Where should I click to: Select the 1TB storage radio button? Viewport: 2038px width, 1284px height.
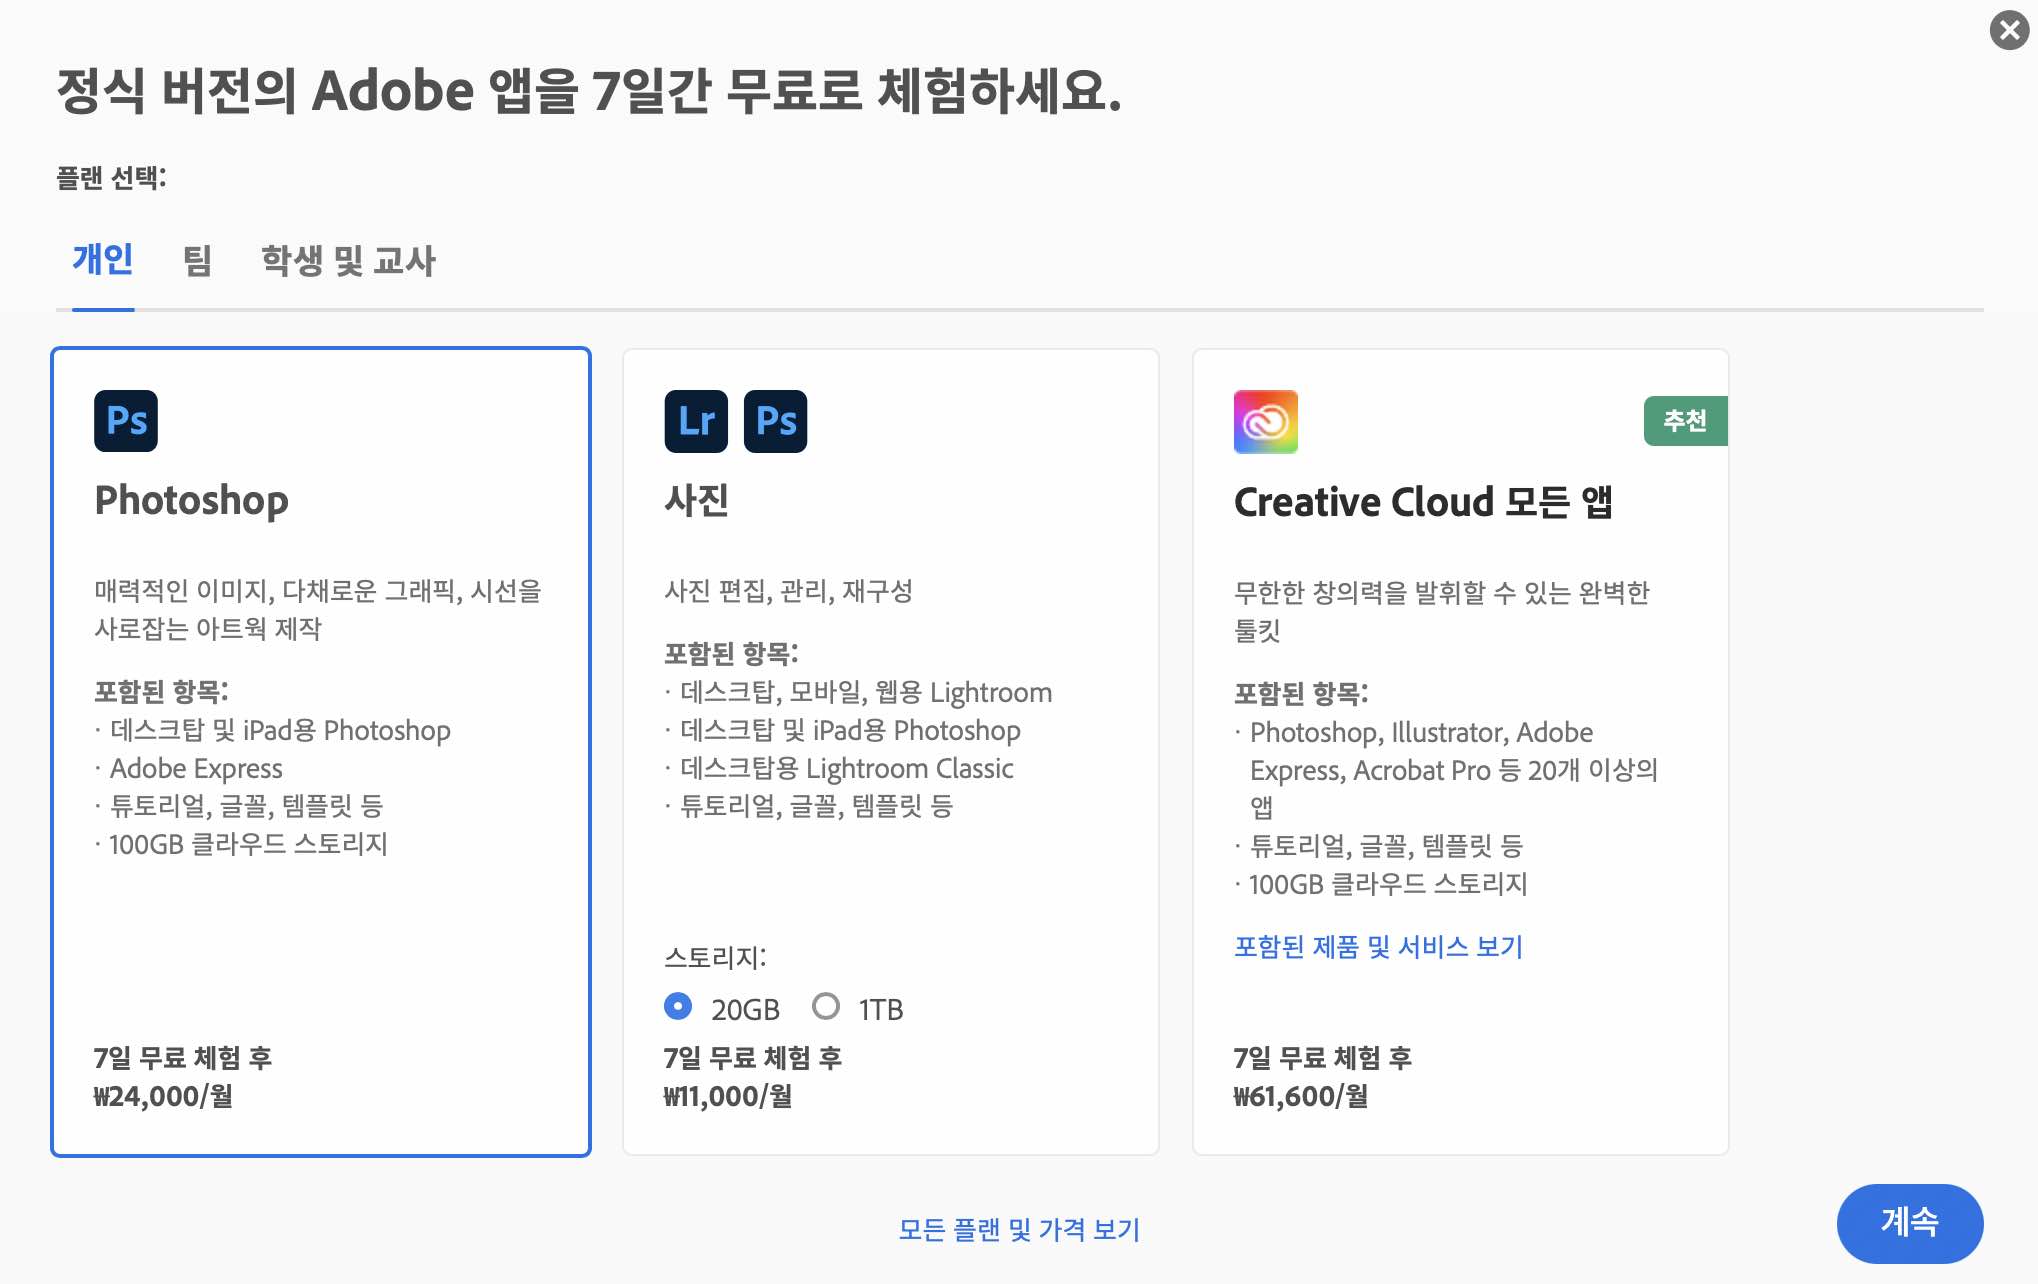[x=826, y=1006]
